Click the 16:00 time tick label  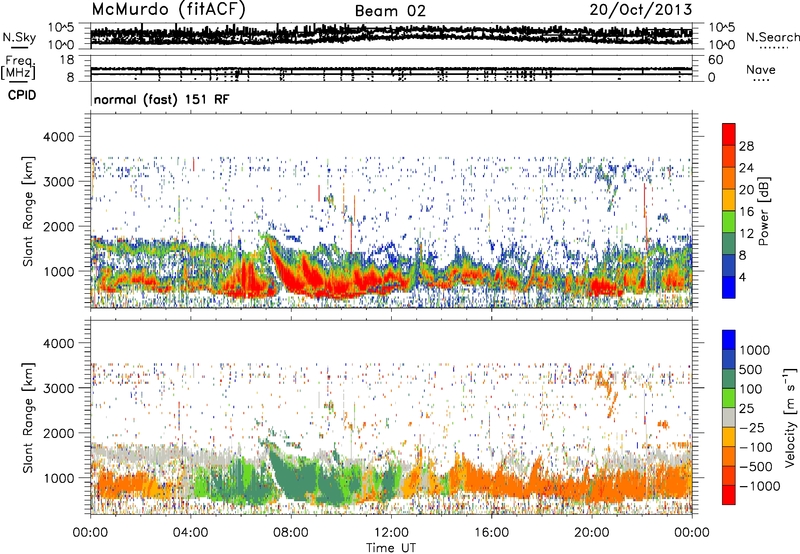click(491, 533)
